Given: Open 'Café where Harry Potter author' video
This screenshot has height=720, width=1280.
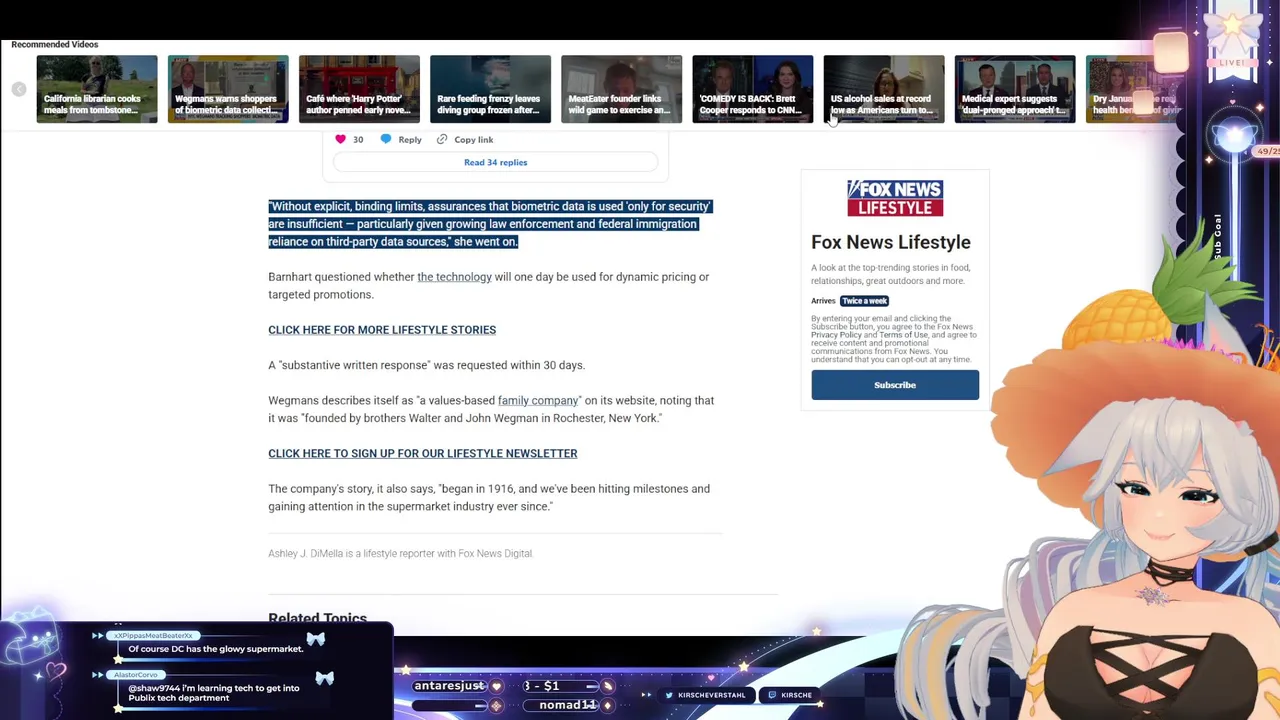Looking at the screenshot, I should (359, 89).
